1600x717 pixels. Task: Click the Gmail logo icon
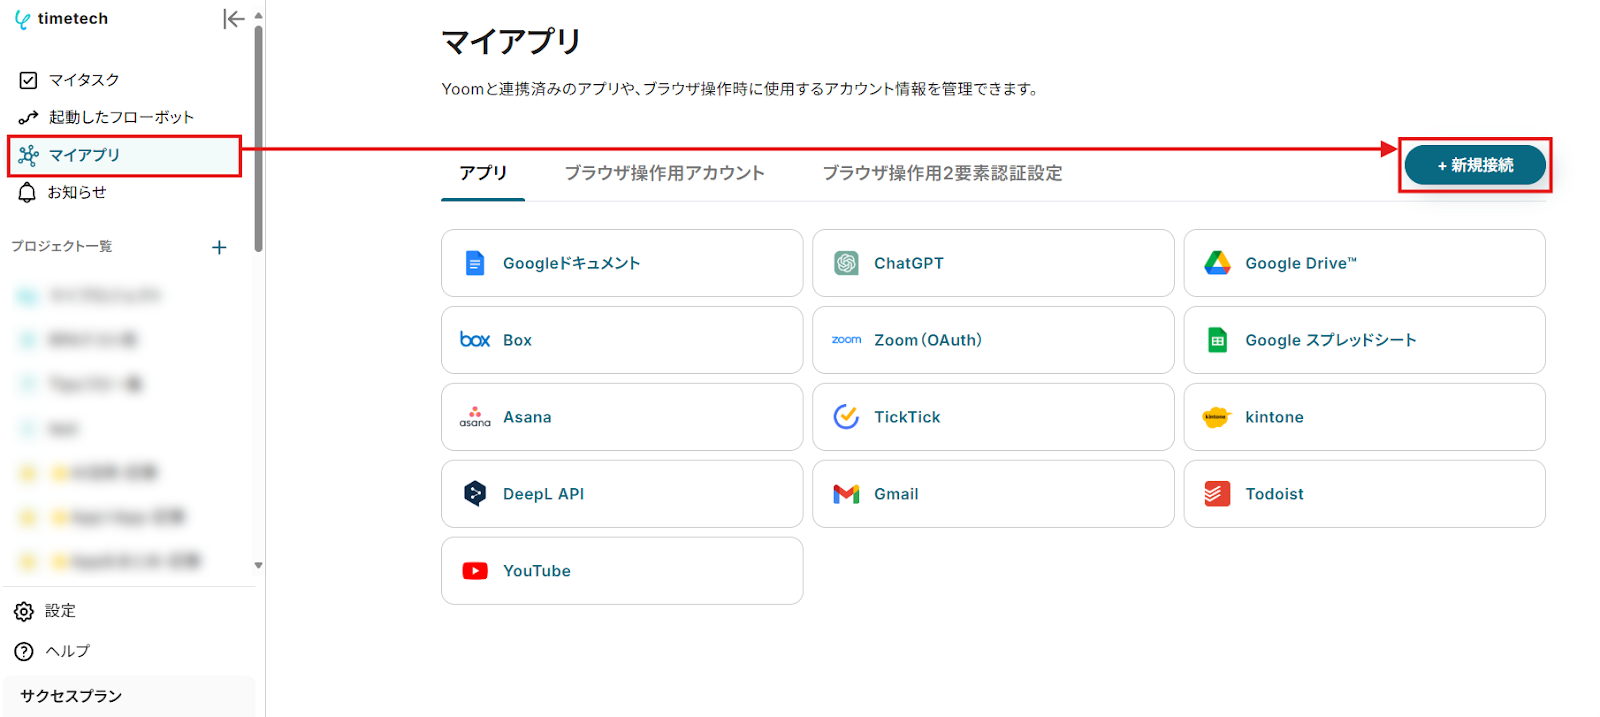click(846, 494)
